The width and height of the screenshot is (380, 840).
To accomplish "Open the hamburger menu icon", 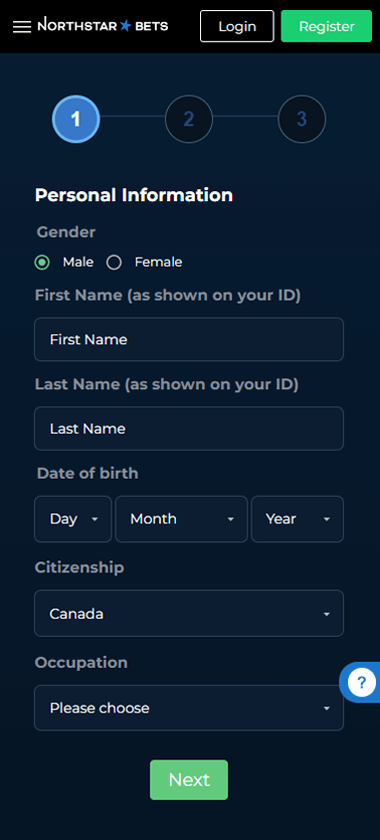I will pos(22,27).
